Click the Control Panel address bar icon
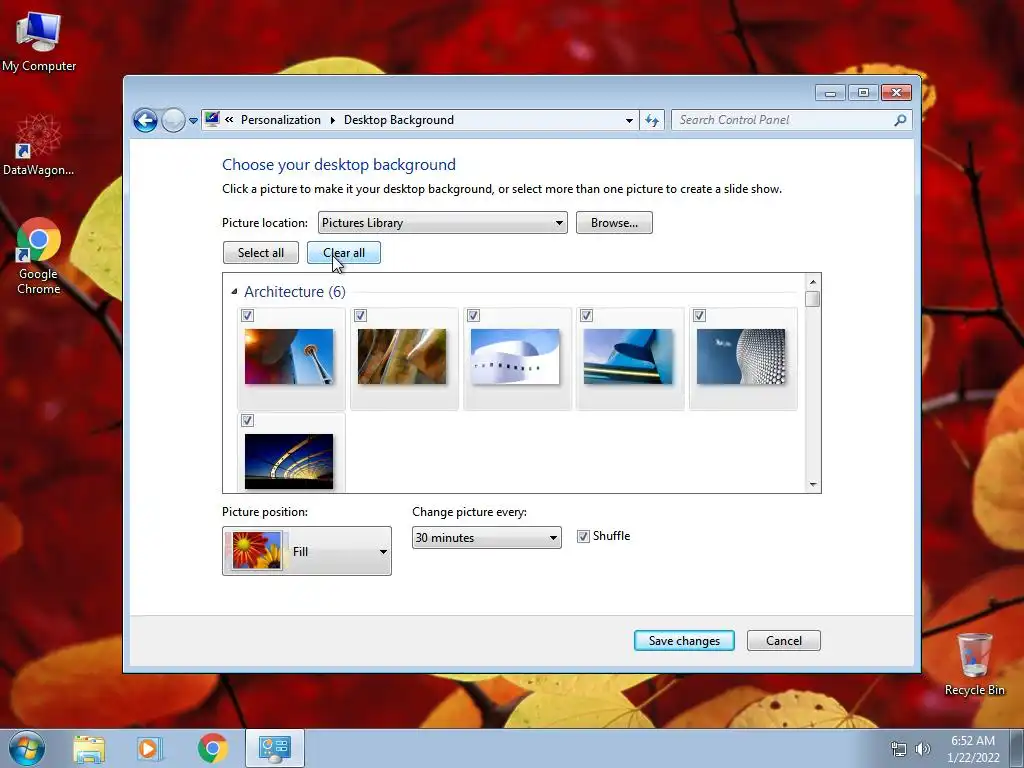The height and width of the screenshot is (768, 1024). coord(212,120)
